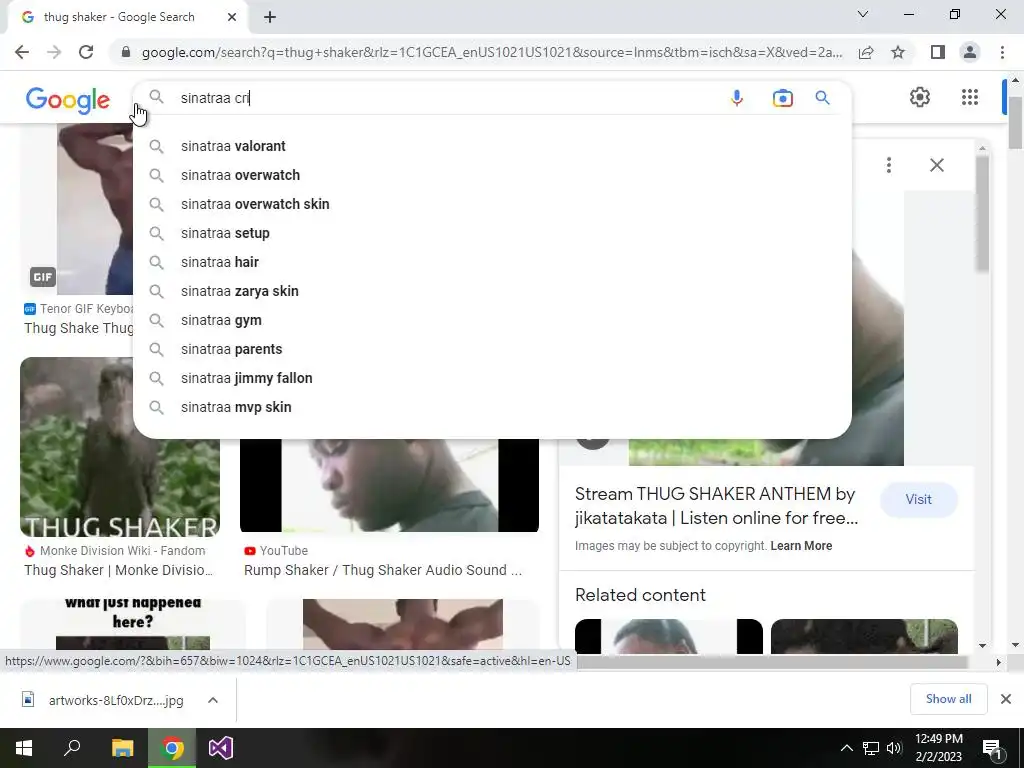
Task: Expand options for downloaded artworks jpg
Action: coord(213,700)
